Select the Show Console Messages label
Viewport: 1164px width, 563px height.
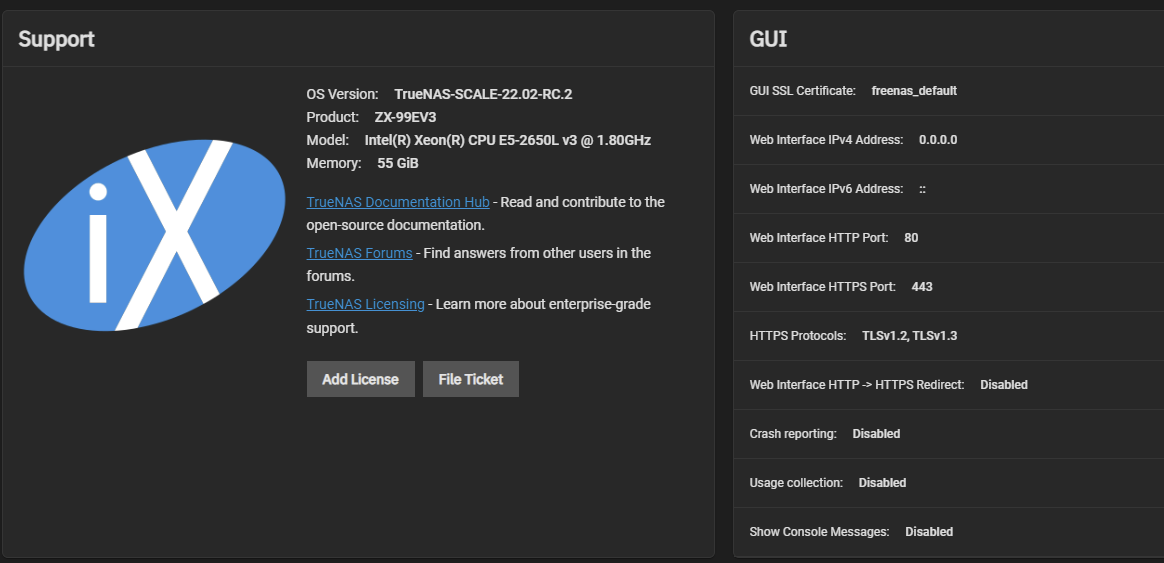click(820, 532)
